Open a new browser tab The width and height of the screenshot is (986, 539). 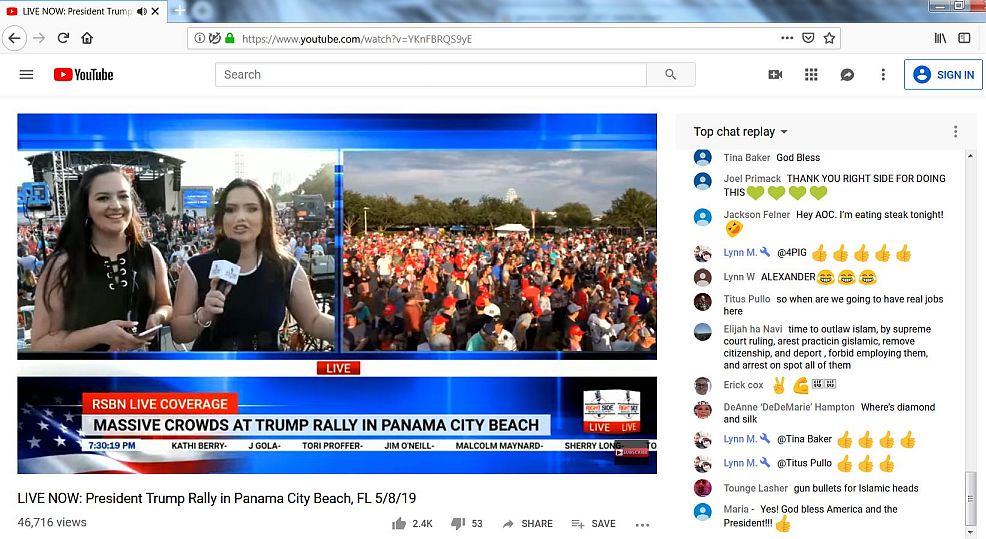tap(180, 11)
